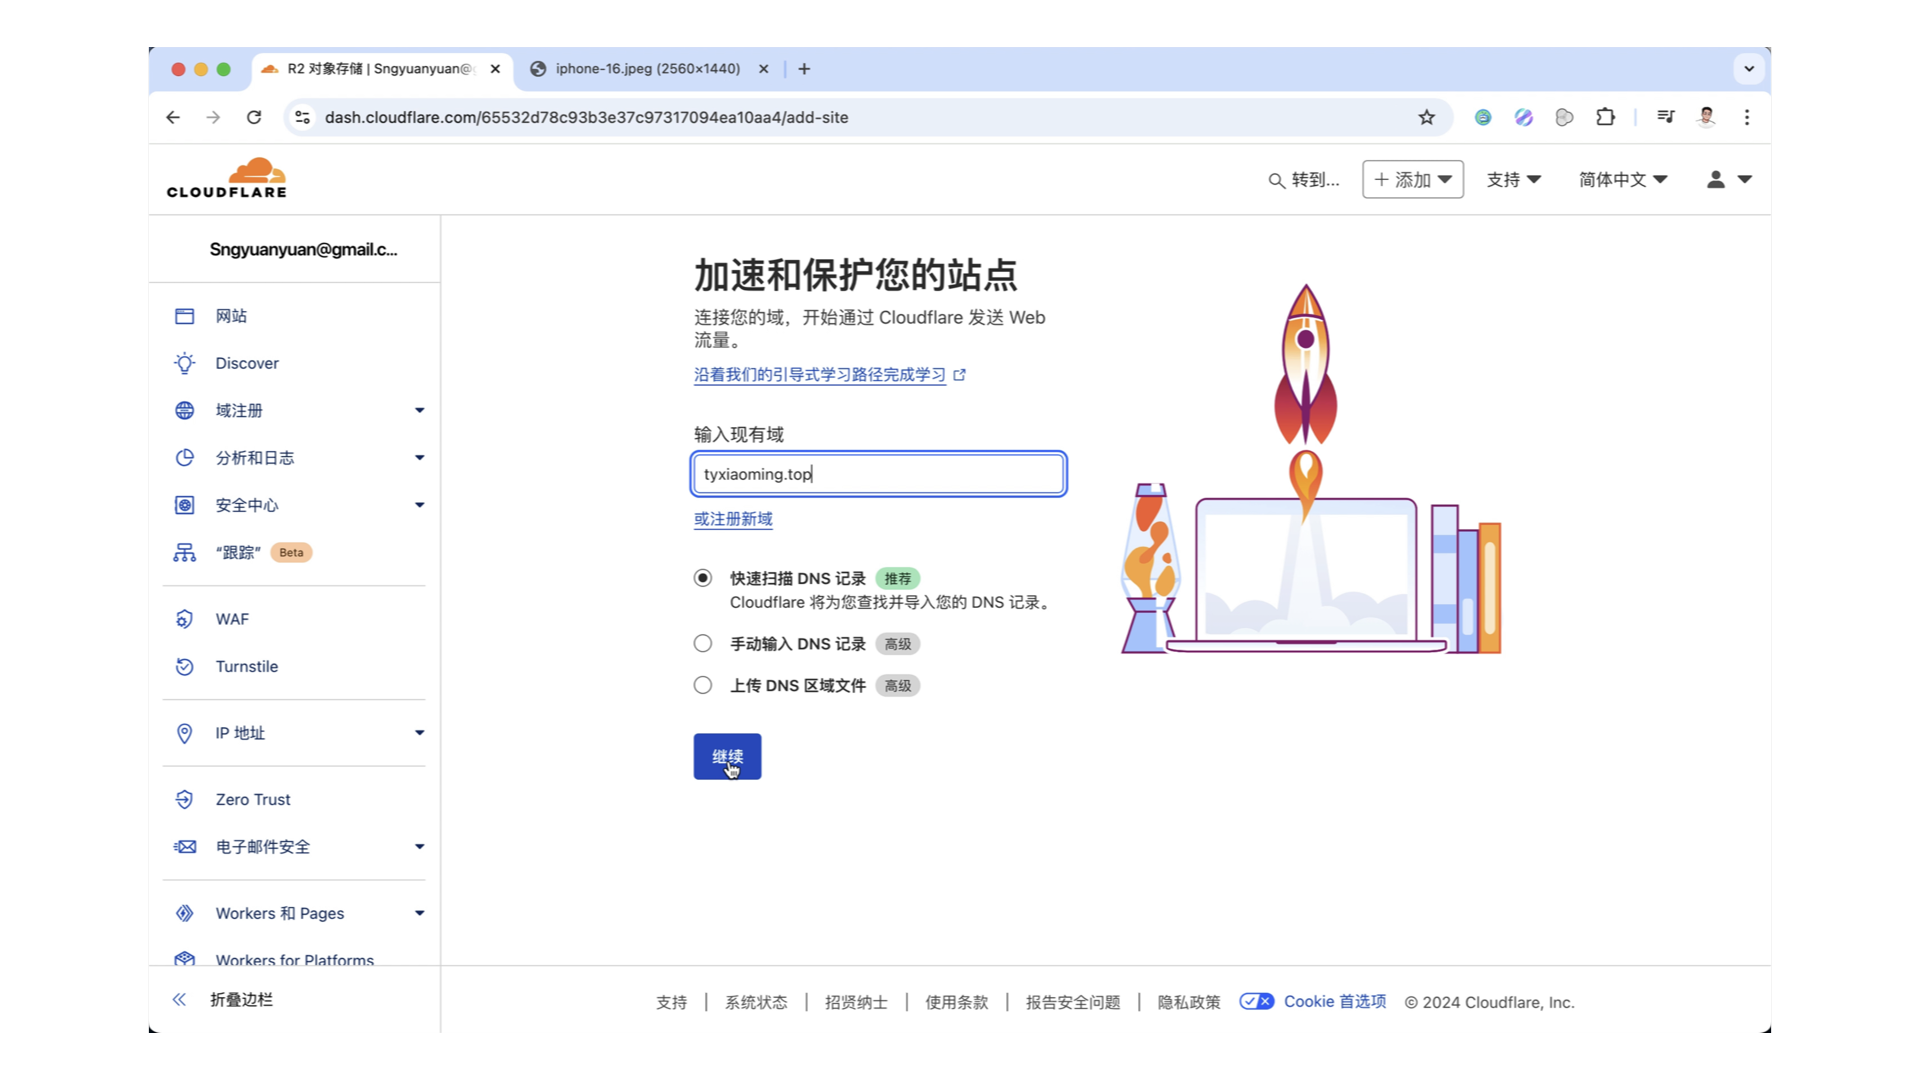Image resolution: width=1920 pixels, height=1080 pixels.
Task: Open the 网站 sidebar menu item
Action: click(231, 316)
